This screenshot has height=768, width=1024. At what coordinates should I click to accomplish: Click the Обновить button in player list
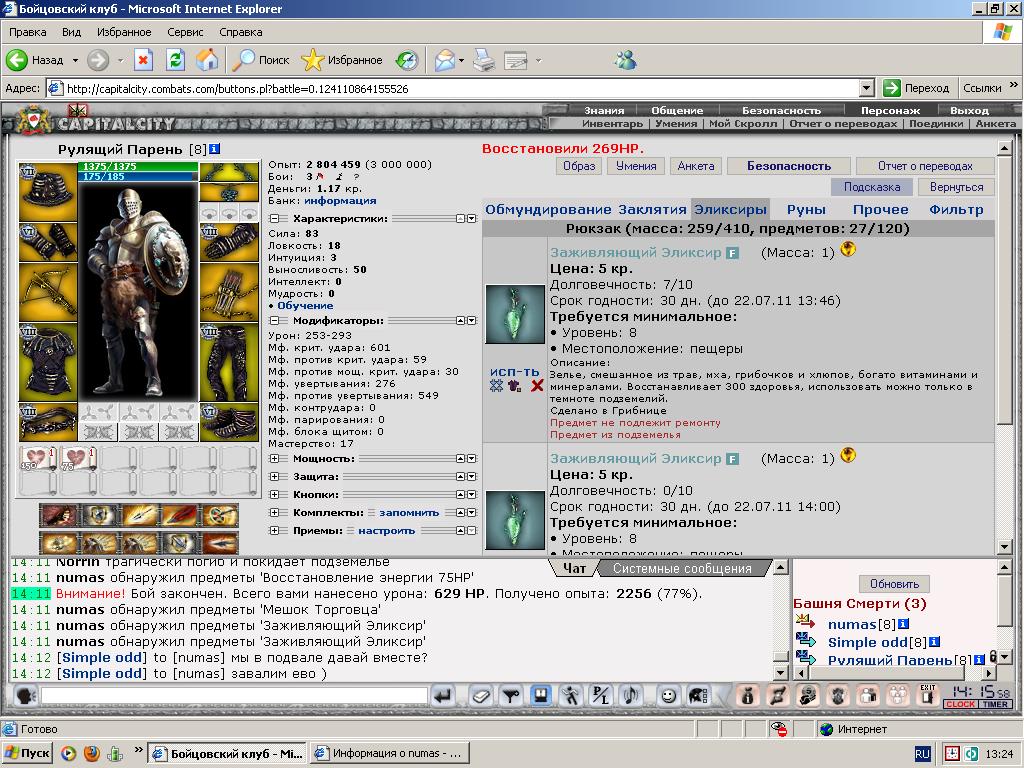894,584
